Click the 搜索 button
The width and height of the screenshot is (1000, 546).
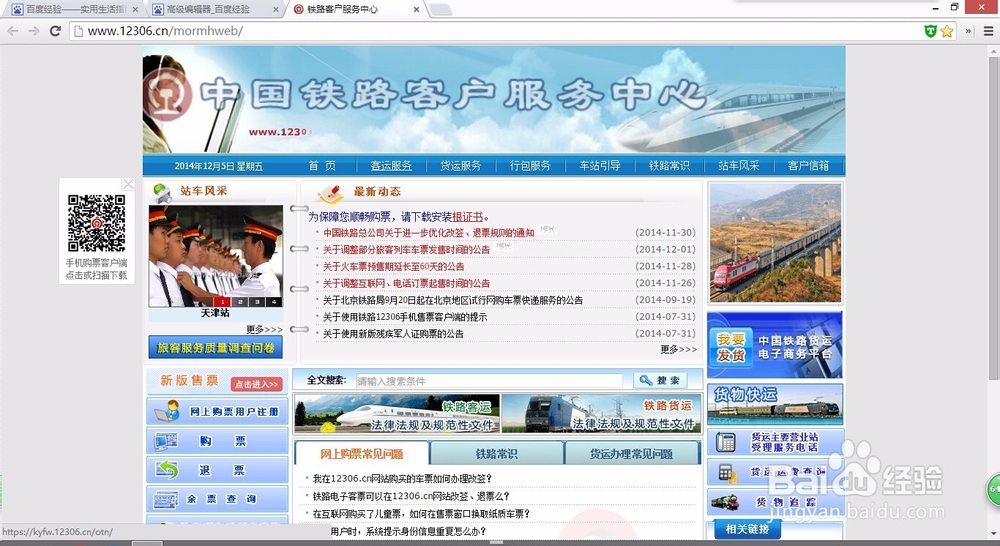click(x=660, y=380)
